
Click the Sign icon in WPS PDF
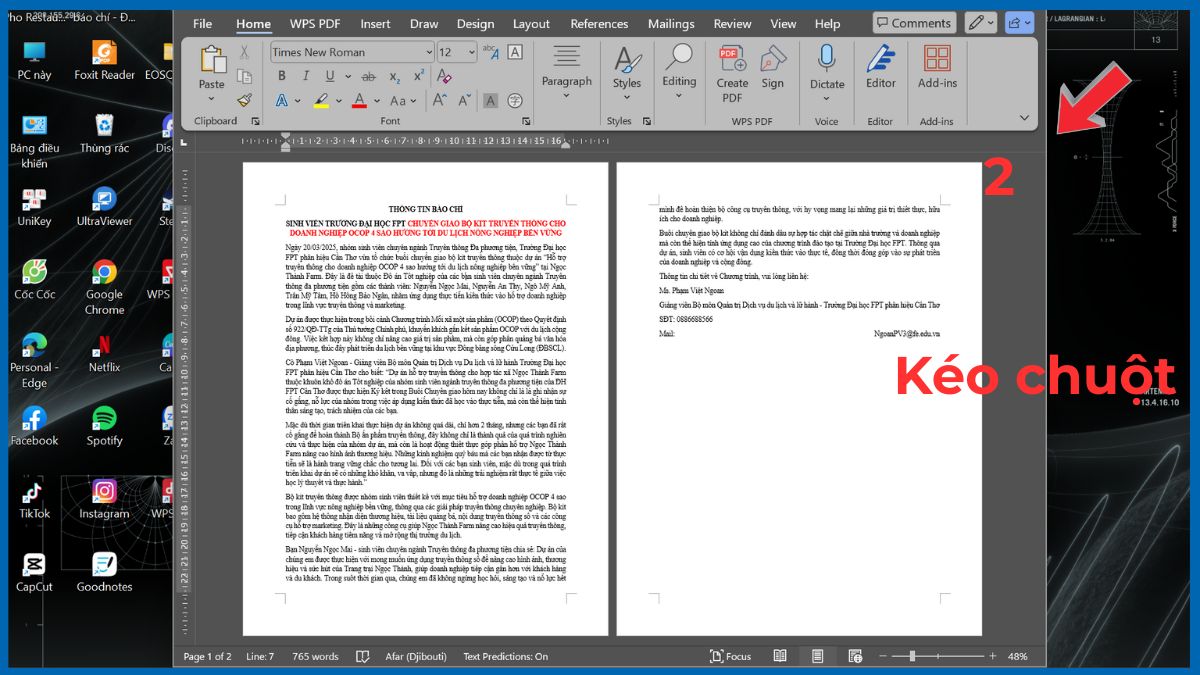(x=773, y=68)
